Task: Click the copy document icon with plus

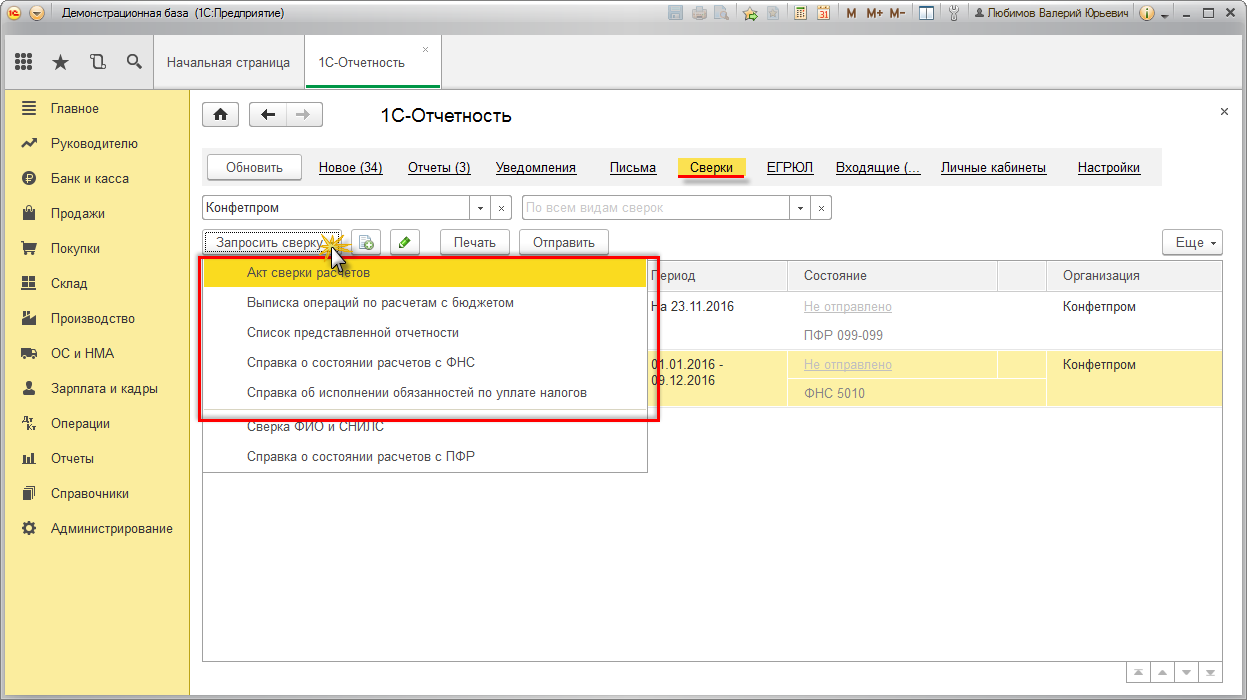Action: click(x=366, y=242)
